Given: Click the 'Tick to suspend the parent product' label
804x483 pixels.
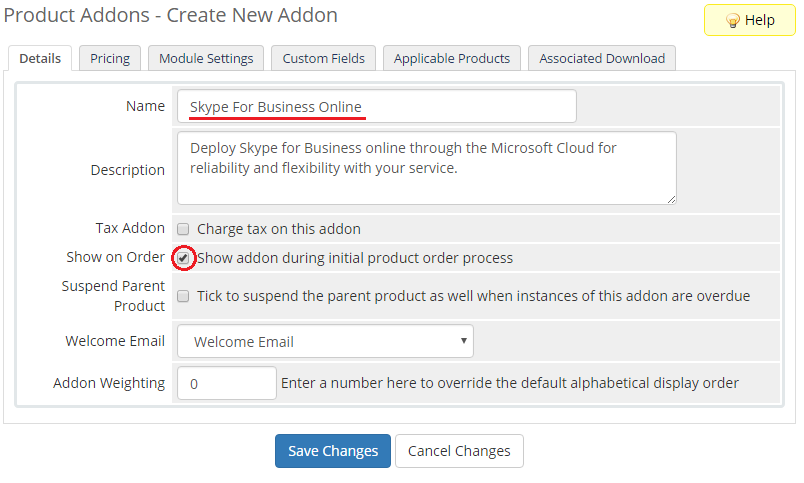Looking at the screenshot, I should 473,296.
